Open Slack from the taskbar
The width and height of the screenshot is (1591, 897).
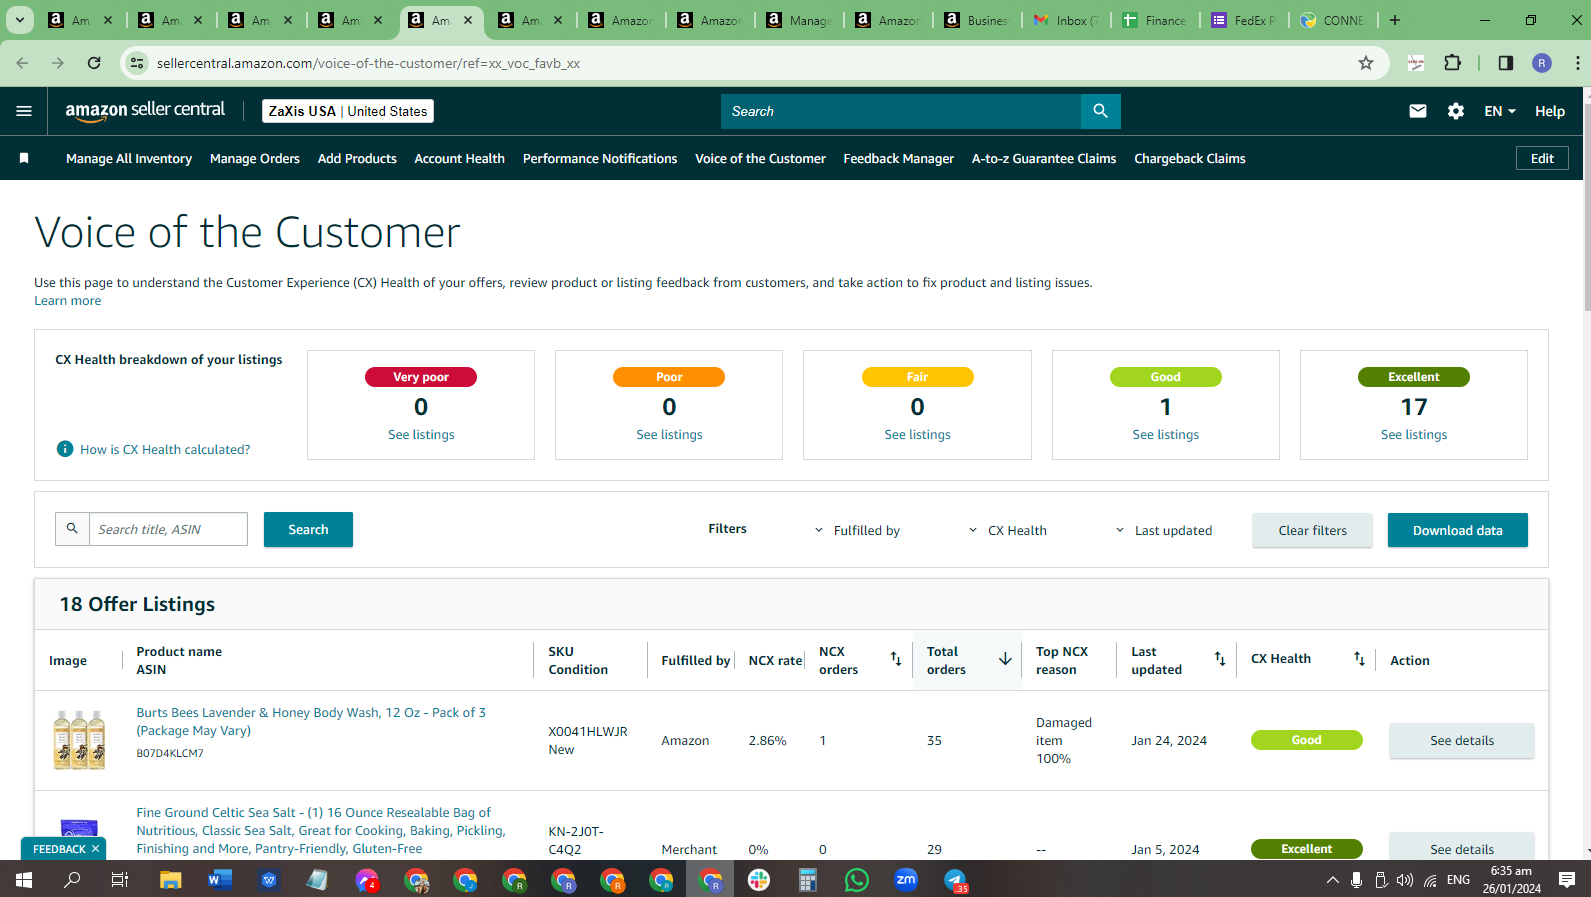[x=759, y=880]
